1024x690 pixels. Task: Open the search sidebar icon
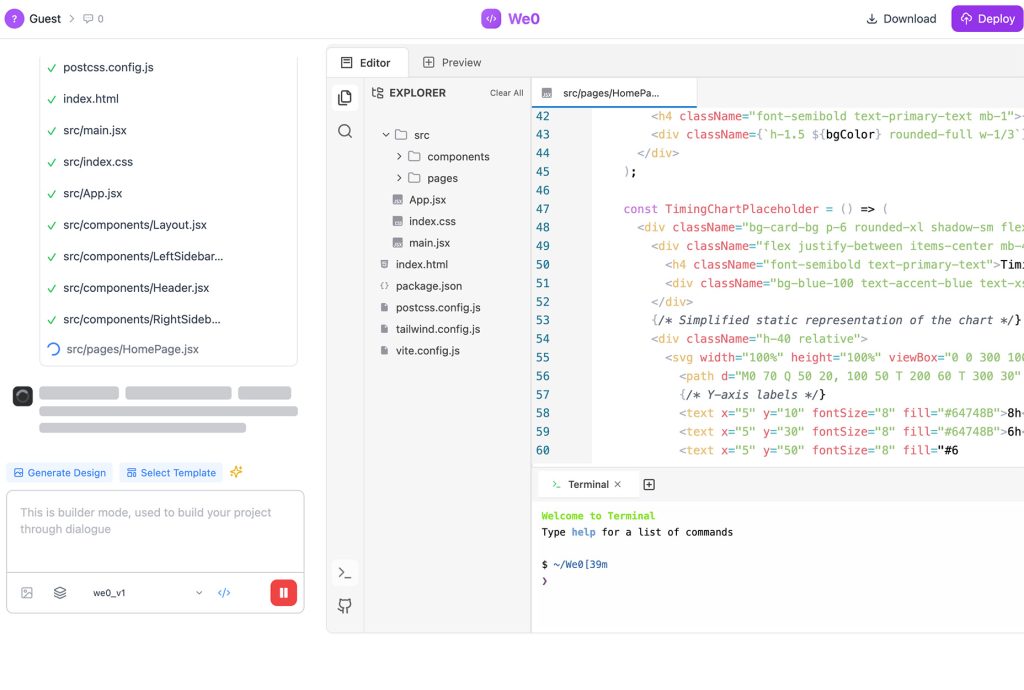click(x=345, y=131)
